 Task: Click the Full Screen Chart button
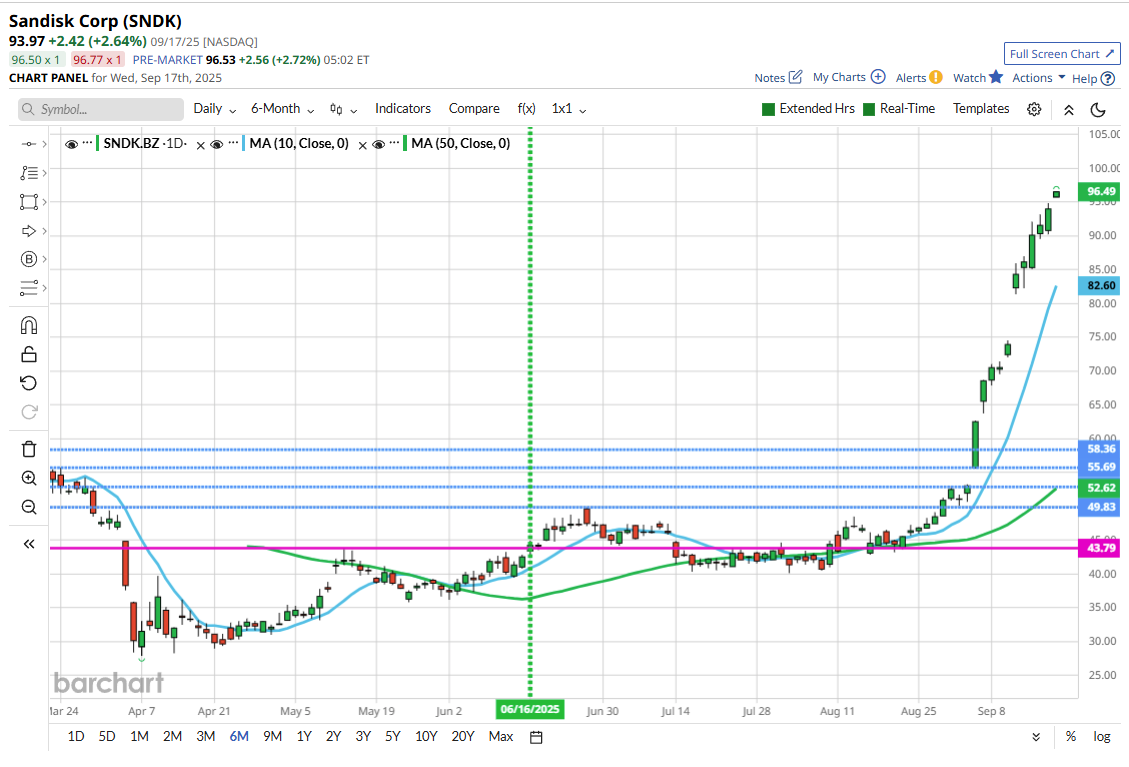coord(1062,53)
